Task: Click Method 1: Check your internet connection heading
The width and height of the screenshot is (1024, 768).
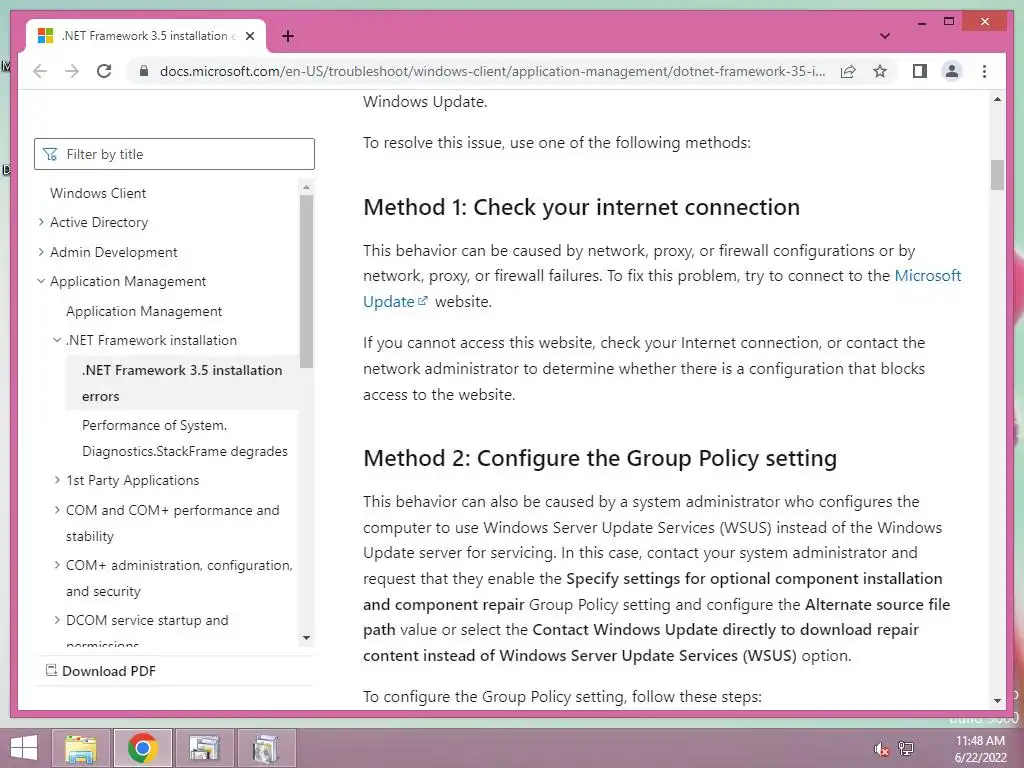Action: [x=581, y=207]
